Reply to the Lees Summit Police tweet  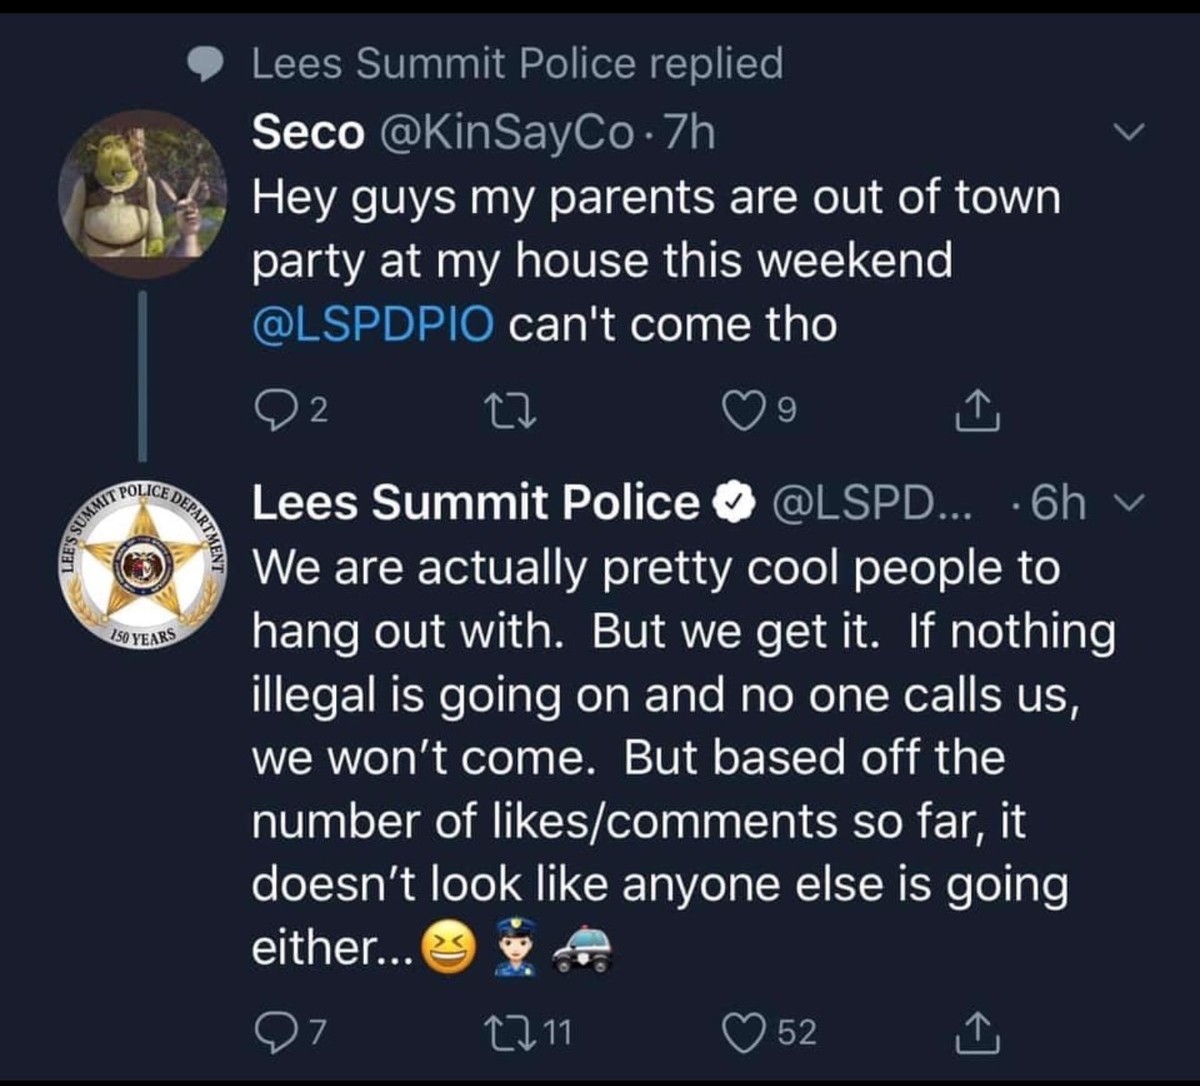(272, 1031)
